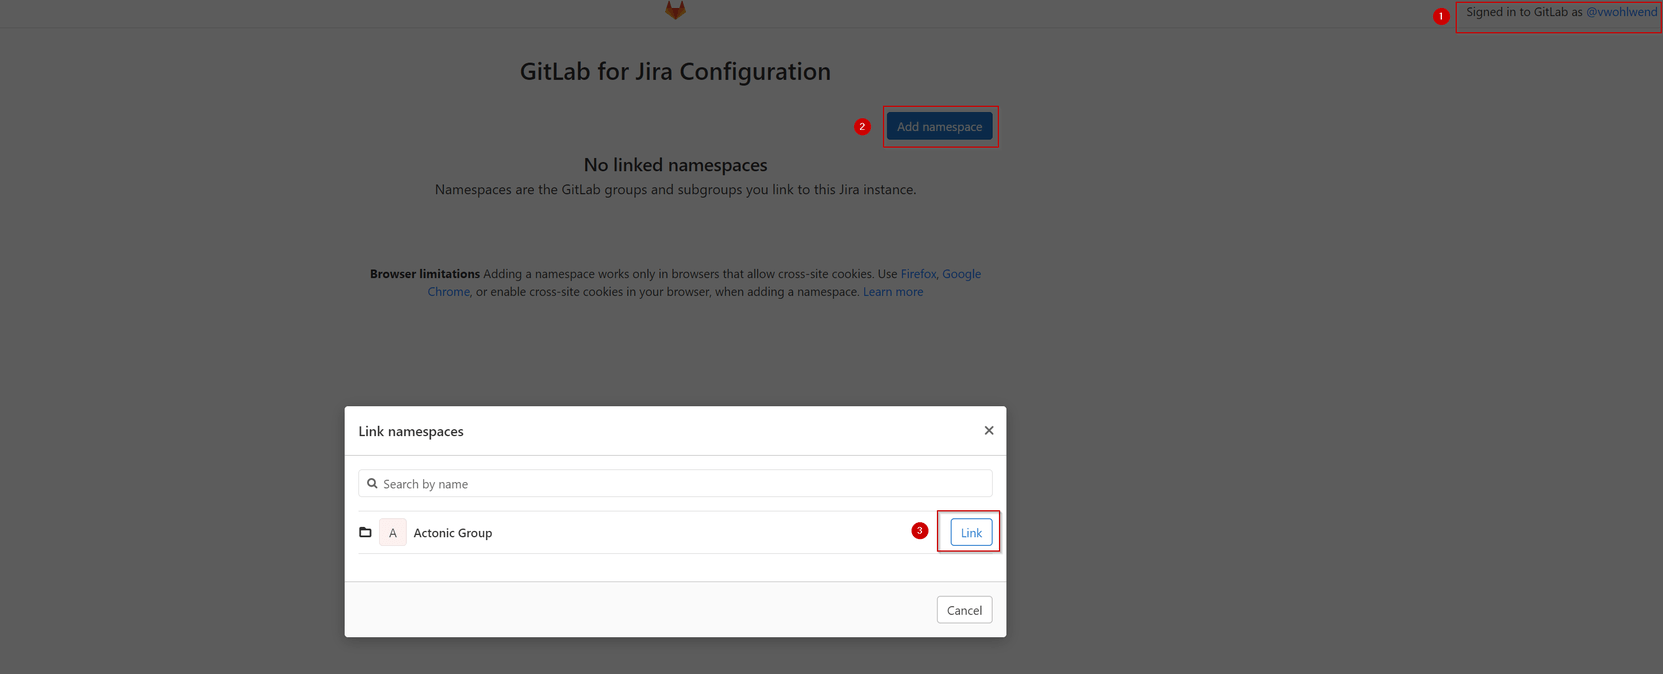Click the Link namespaces dialog title
This screenshot has width=1663, height=674.
(411, 431)
